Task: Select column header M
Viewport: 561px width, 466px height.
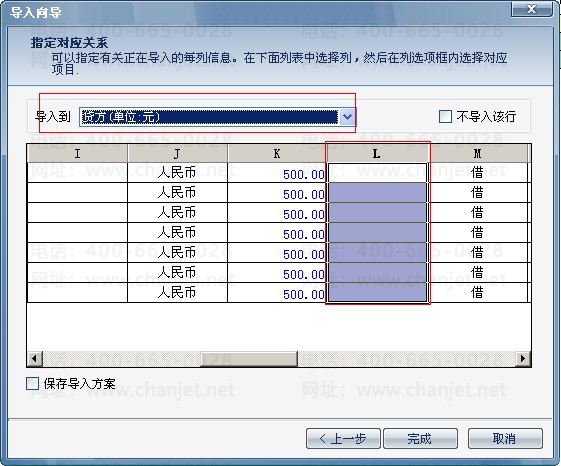Action: click(478, 154)
